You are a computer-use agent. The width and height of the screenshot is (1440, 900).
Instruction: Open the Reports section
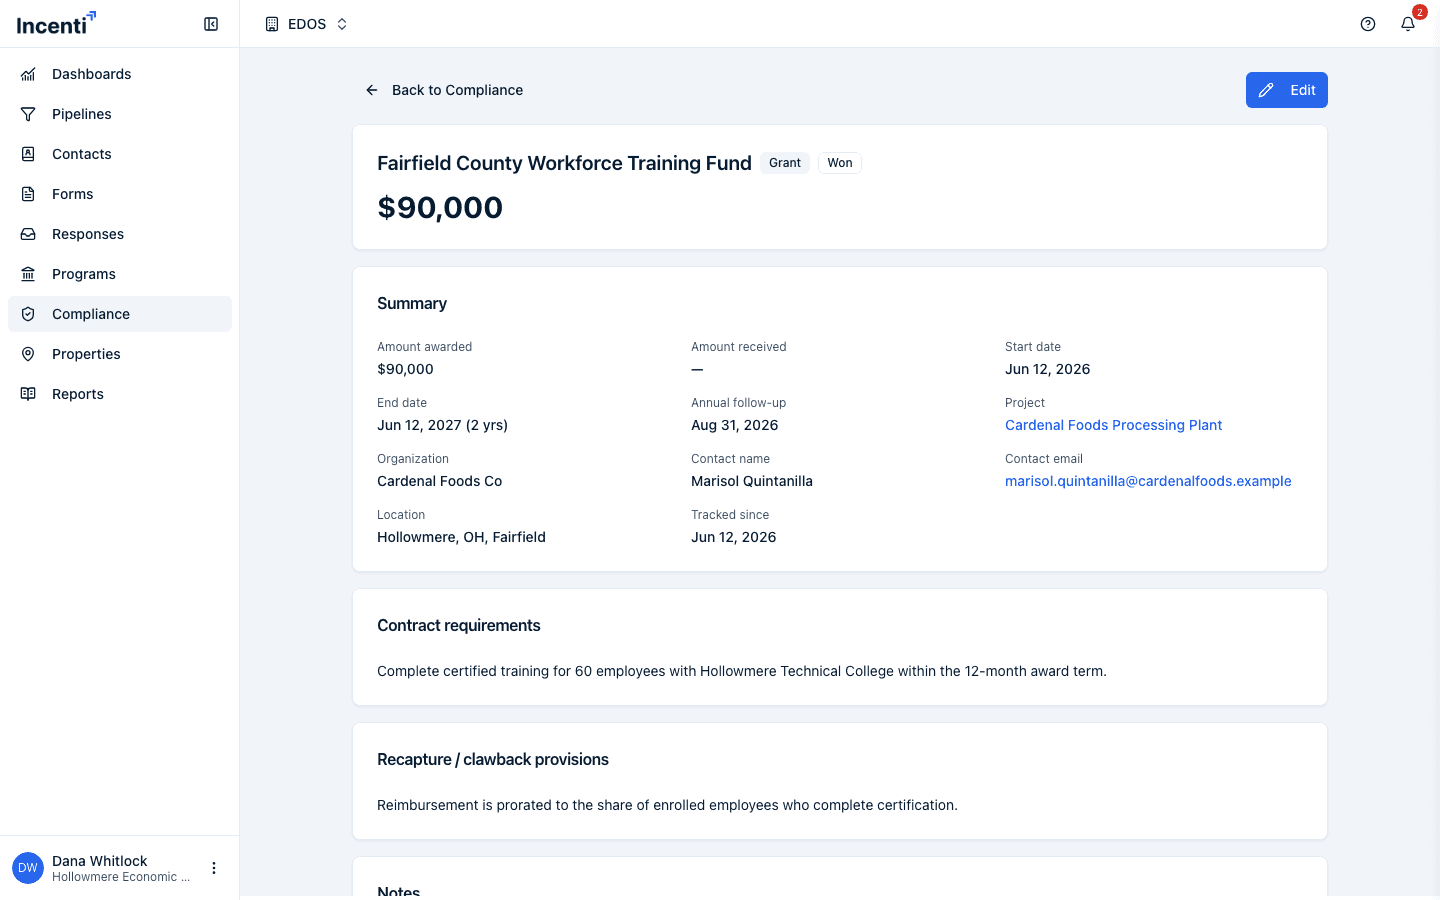pyautogui.click(x=120, y=394)
